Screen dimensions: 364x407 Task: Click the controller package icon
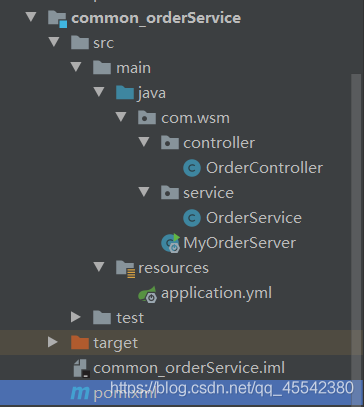[170, 143]
